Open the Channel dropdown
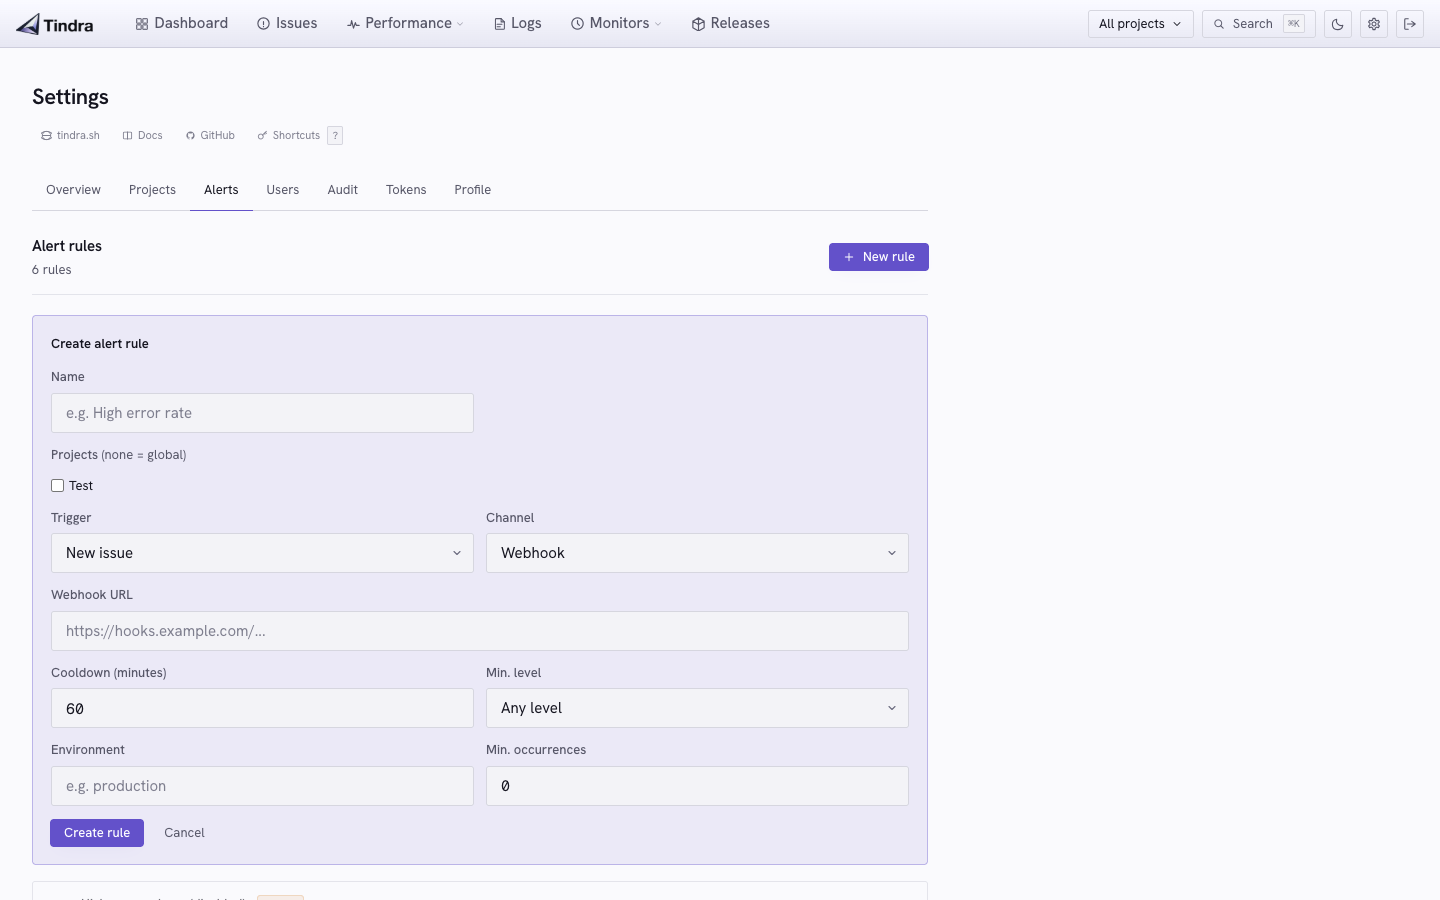Viewport: 1440px width, 900px height. pos(697,553)
